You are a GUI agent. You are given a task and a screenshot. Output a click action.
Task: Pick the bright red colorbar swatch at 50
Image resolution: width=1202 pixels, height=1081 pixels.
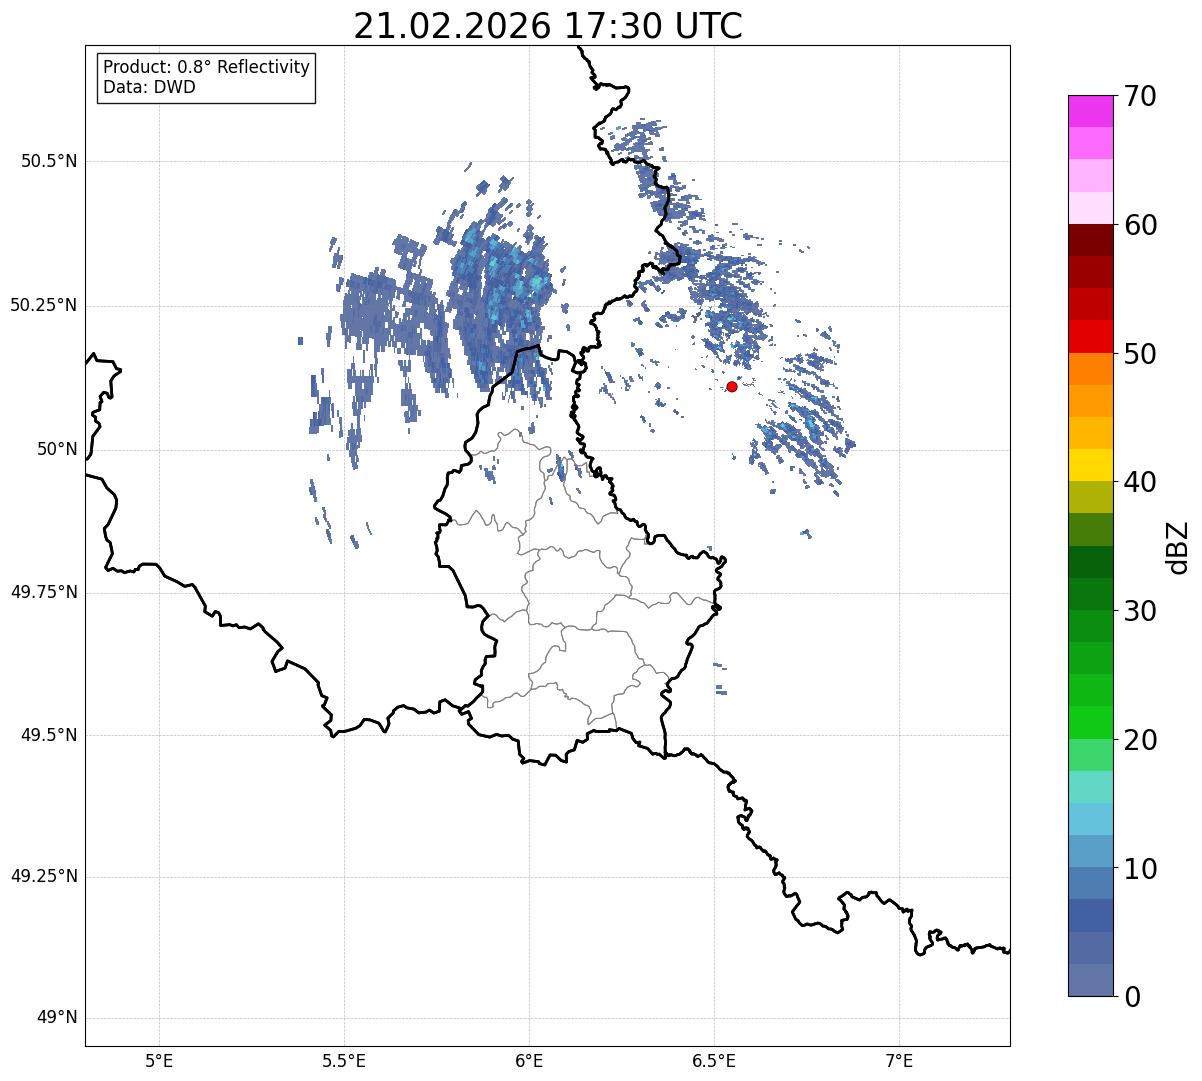1090,337
